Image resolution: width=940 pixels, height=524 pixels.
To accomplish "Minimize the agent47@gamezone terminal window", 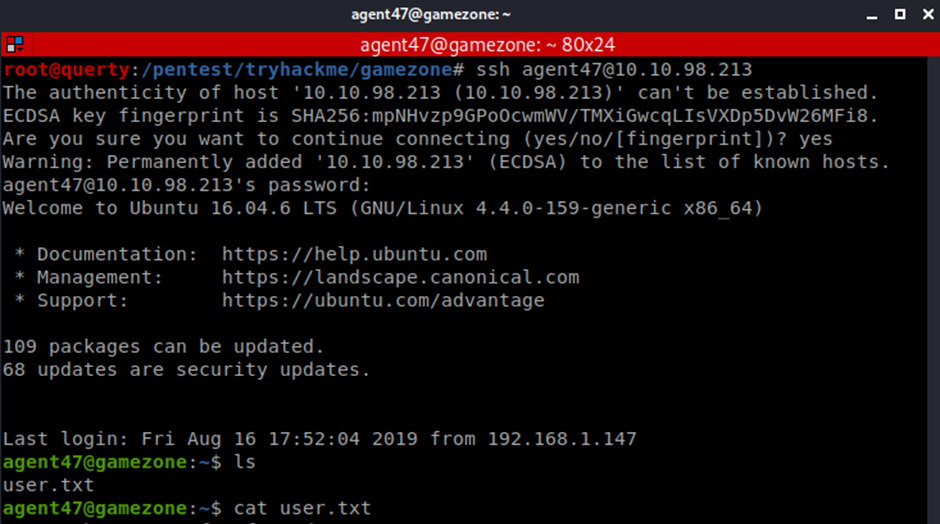I will 872,15.
